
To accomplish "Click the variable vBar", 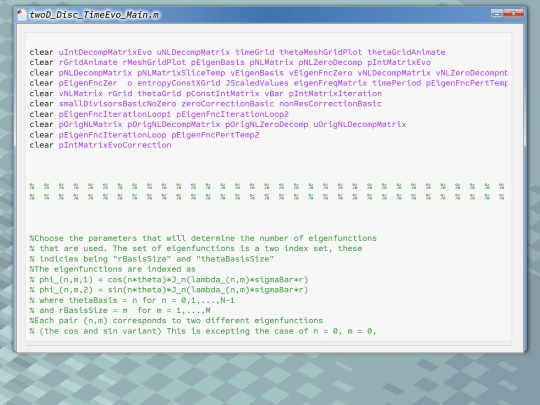I will [x=274, y=93].
